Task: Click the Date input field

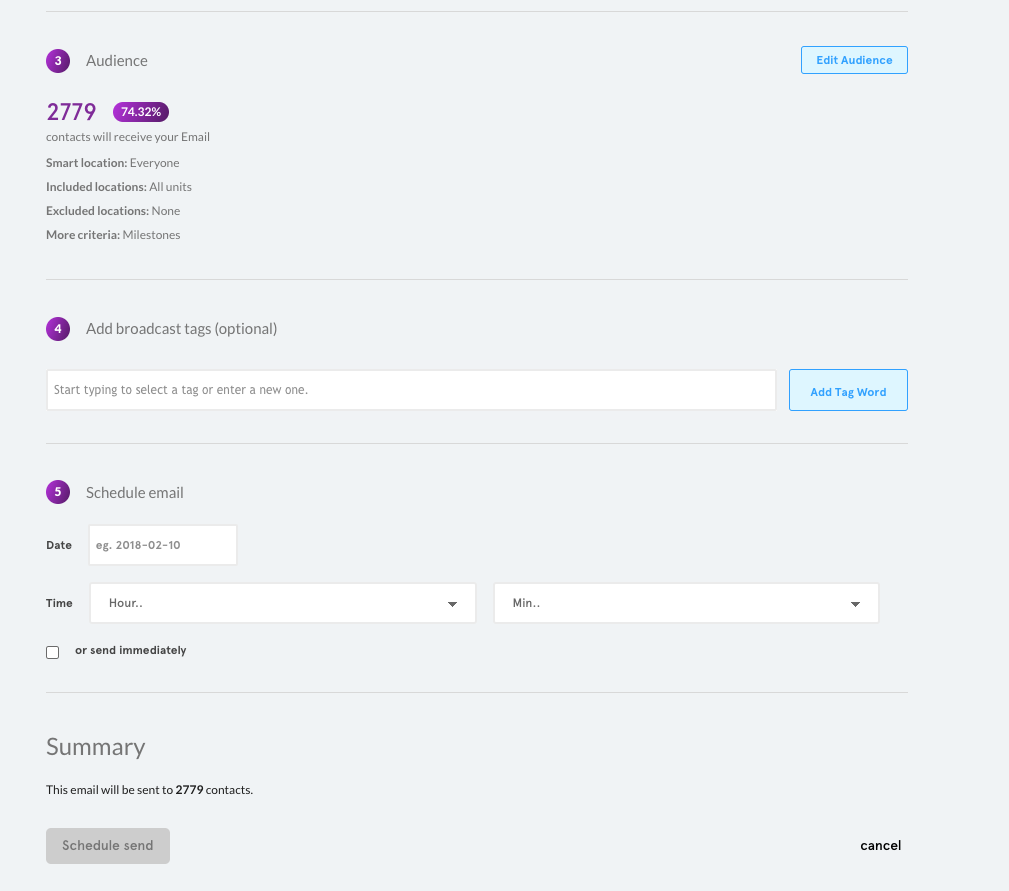Action: point(163,545)
